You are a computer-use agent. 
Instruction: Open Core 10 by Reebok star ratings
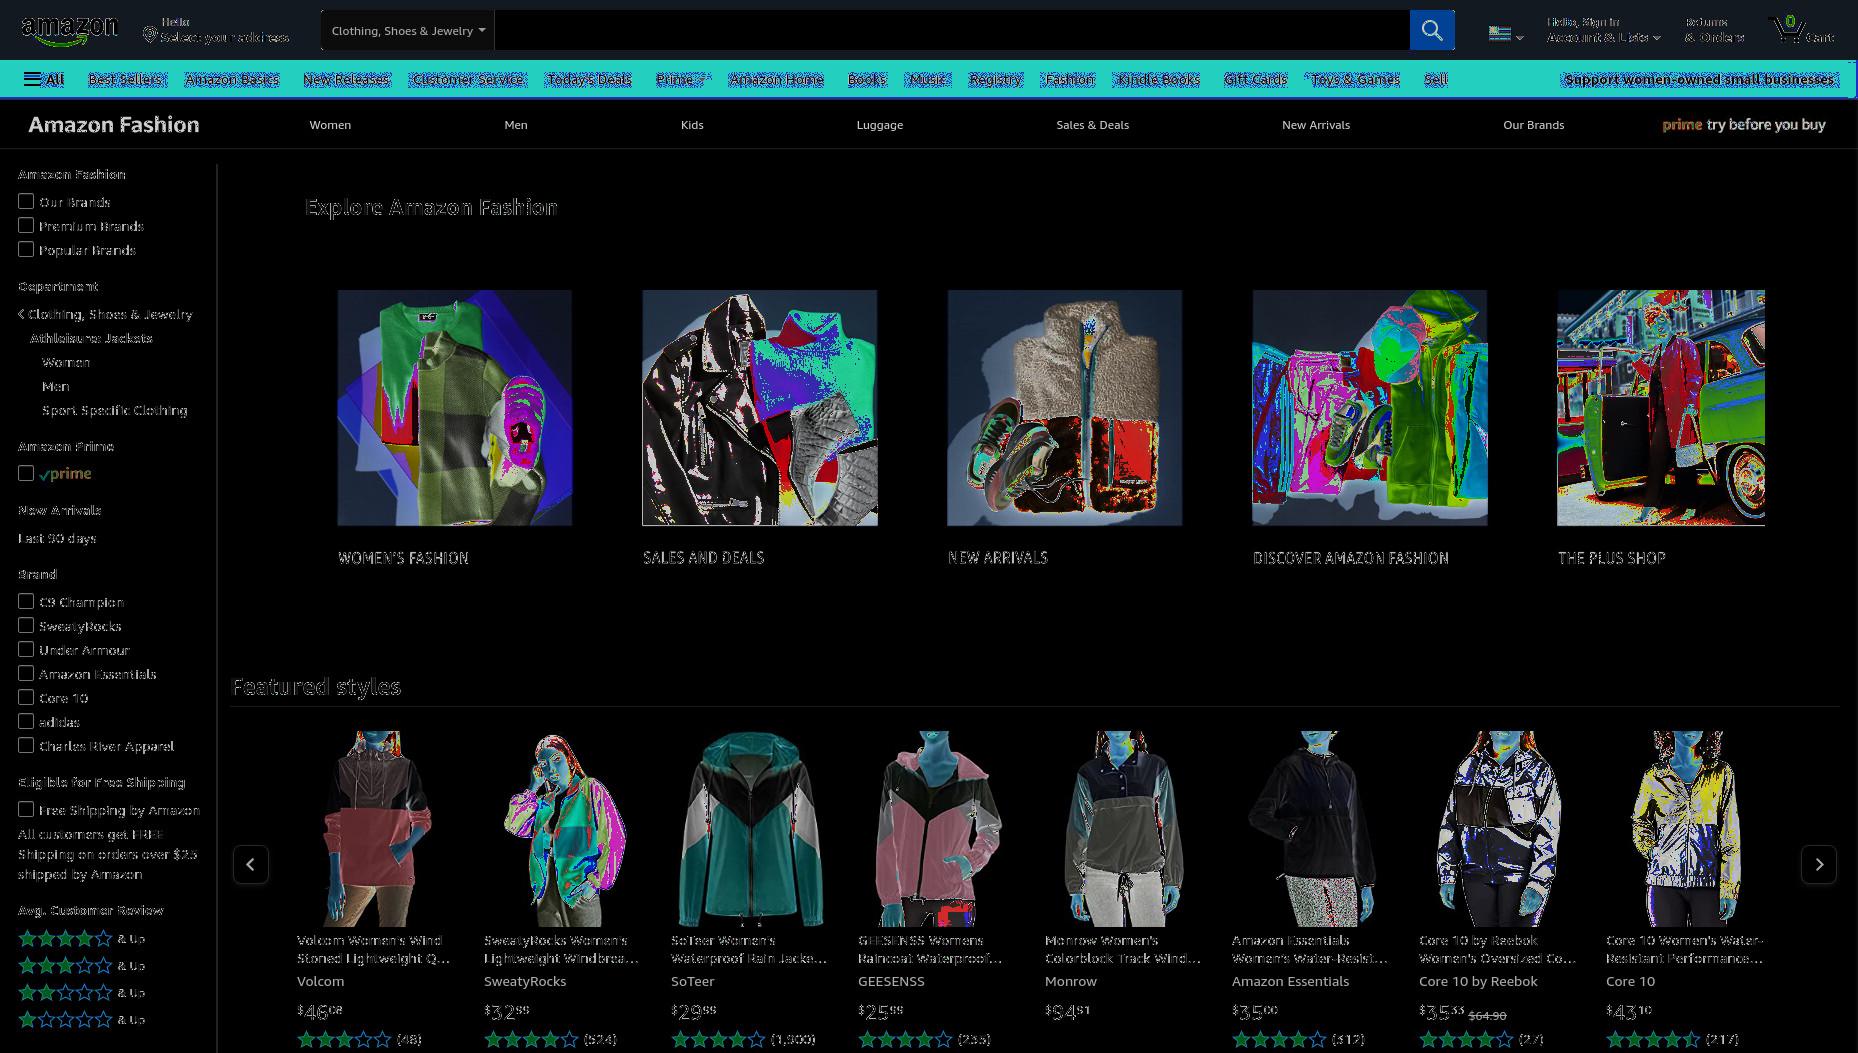pyautogui.click(x=1466, y=1039)
